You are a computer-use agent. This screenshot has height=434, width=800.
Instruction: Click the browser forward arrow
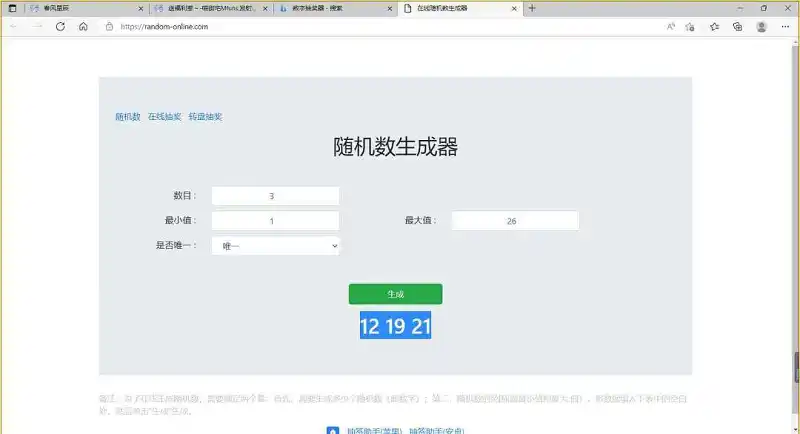pyautogui.click(x=37, y=27)
